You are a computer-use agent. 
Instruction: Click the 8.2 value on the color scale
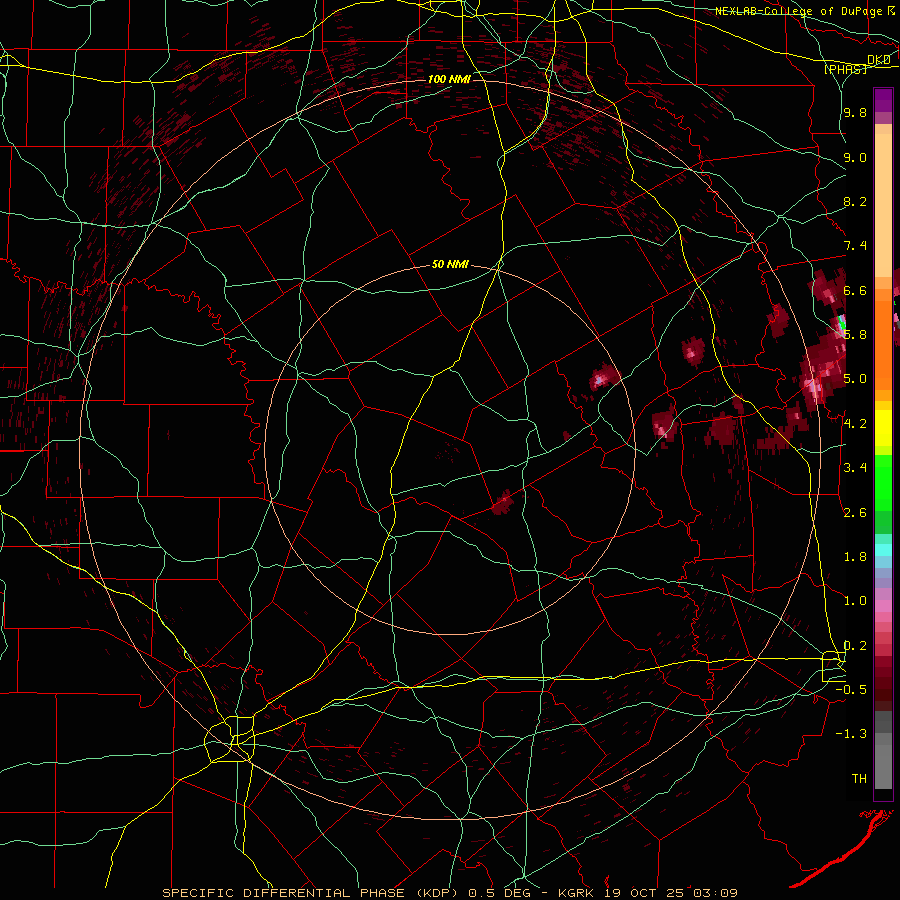(x=855, y=201)
